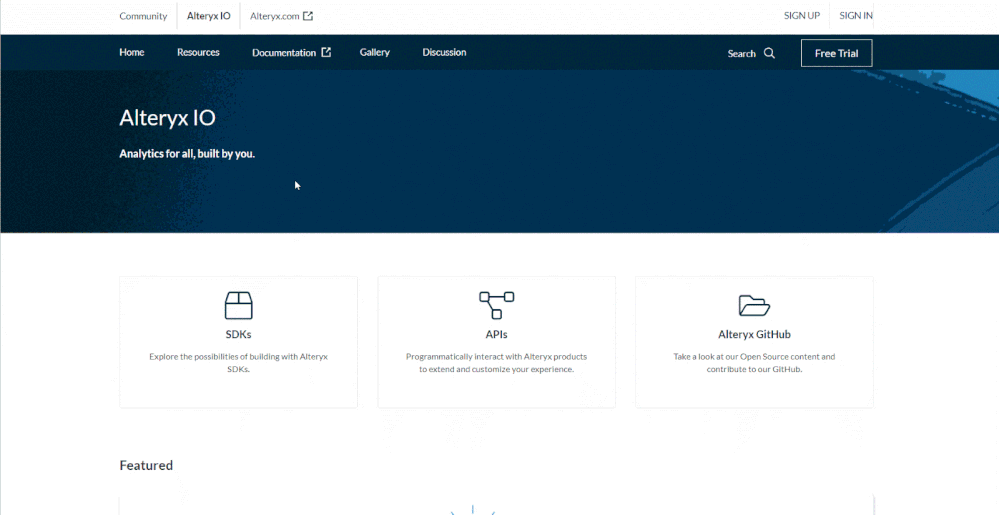
Task: Click the Featured section heading
Action: click(146, 465)
